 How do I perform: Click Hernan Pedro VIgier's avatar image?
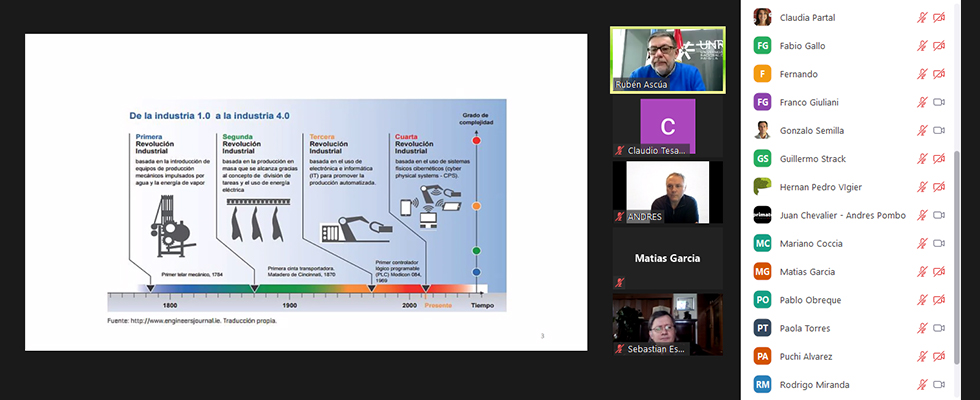point(762,187)
